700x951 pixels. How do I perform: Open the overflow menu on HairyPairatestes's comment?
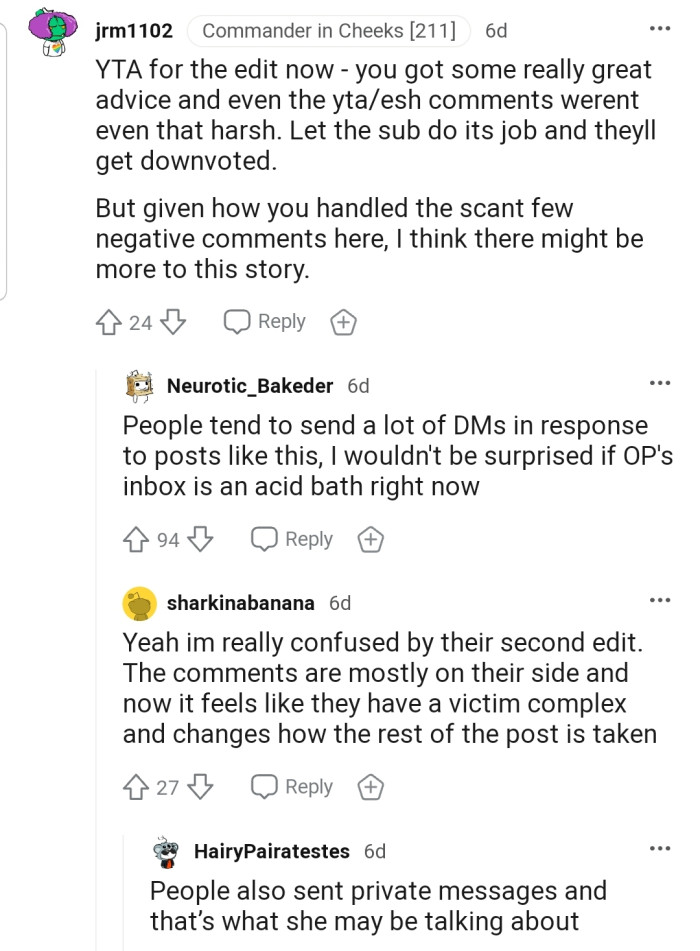point(660,849)
